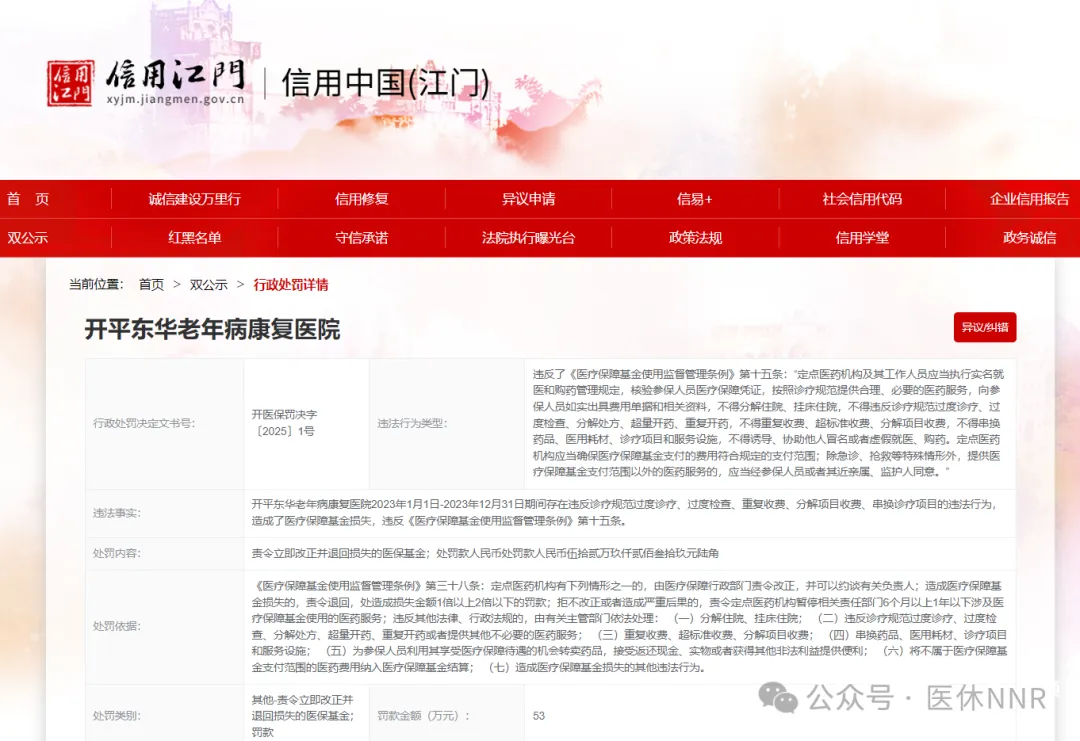This screenshot has height=741, width=1080.
Task: Click the red 信用江门 seal logo
Action: point(70,83)
